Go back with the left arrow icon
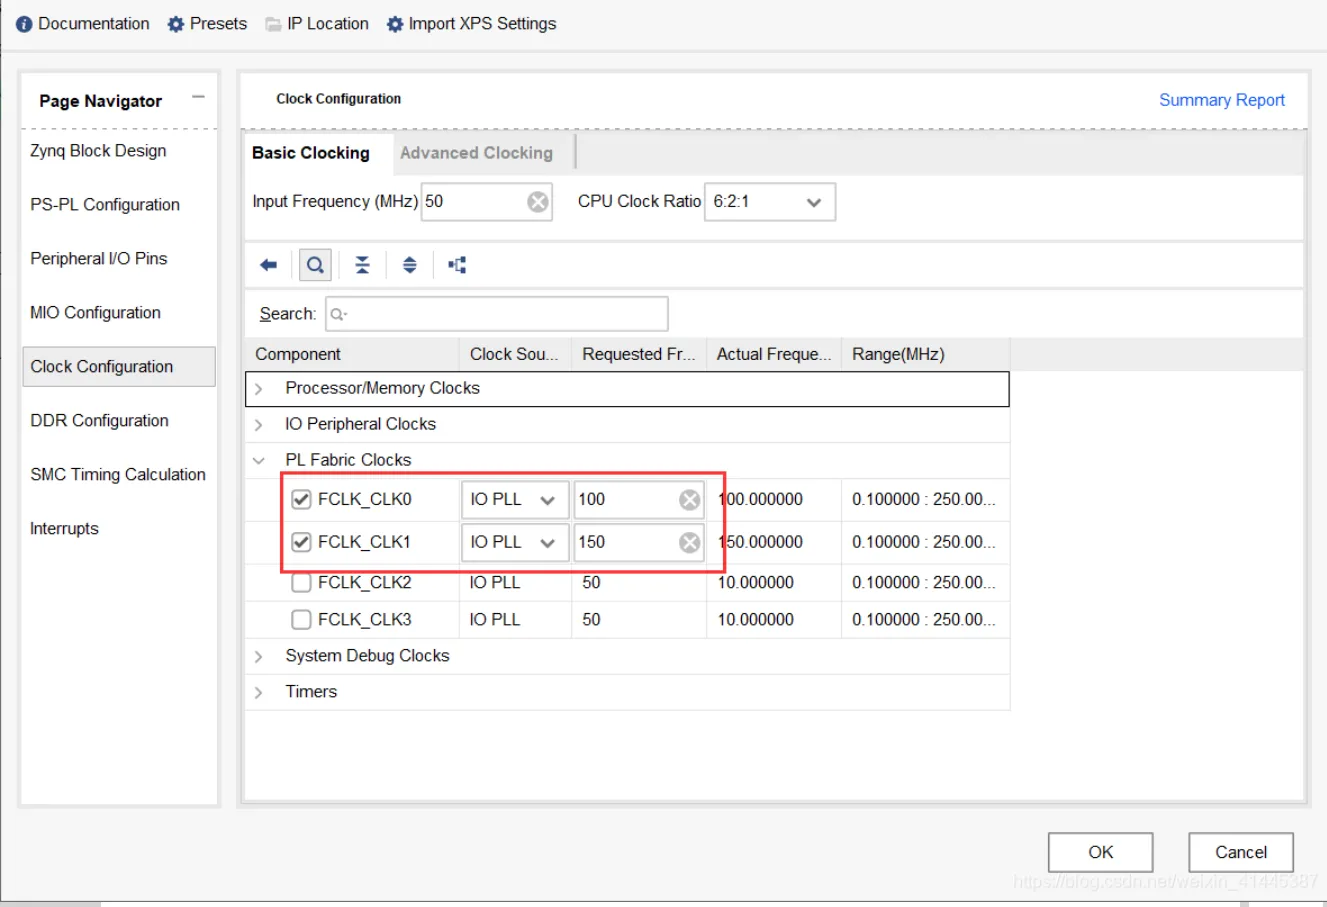 pos(268,265)
